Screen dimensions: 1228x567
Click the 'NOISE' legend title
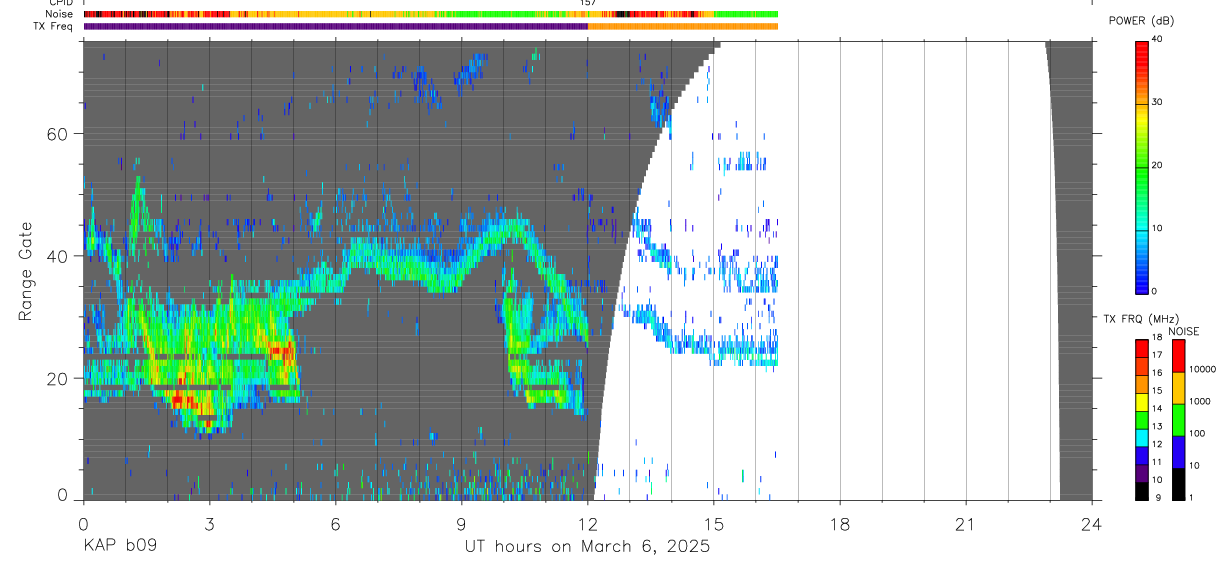pyautogui.click(x=1184, y=331)
